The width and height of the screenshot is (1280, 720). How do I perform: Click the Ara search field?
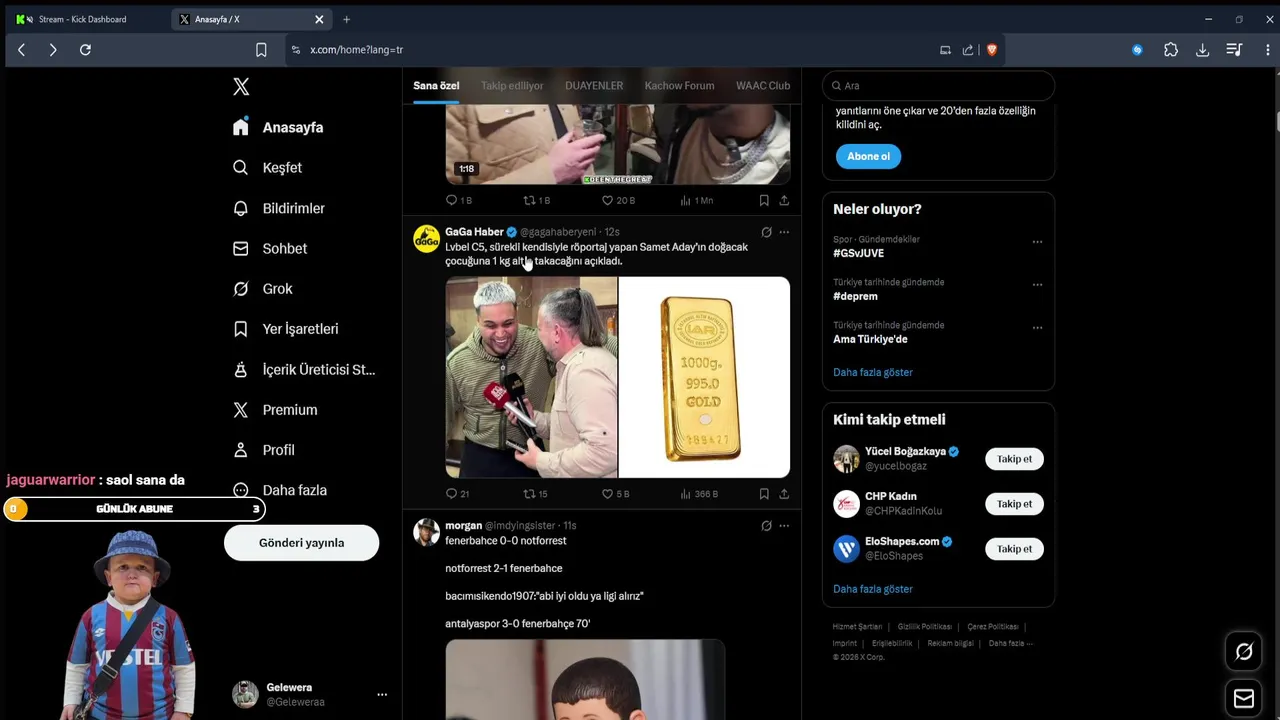coord(938,86)
